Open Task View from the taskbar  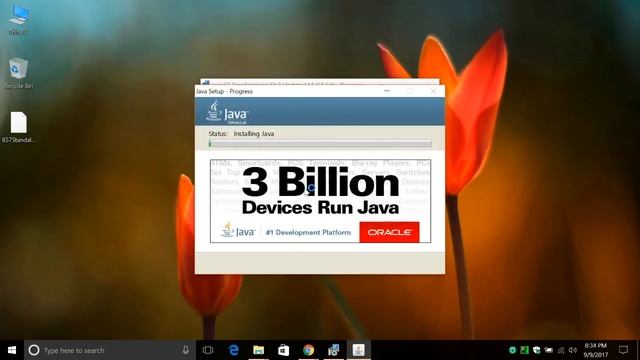[x=208, y=350]
